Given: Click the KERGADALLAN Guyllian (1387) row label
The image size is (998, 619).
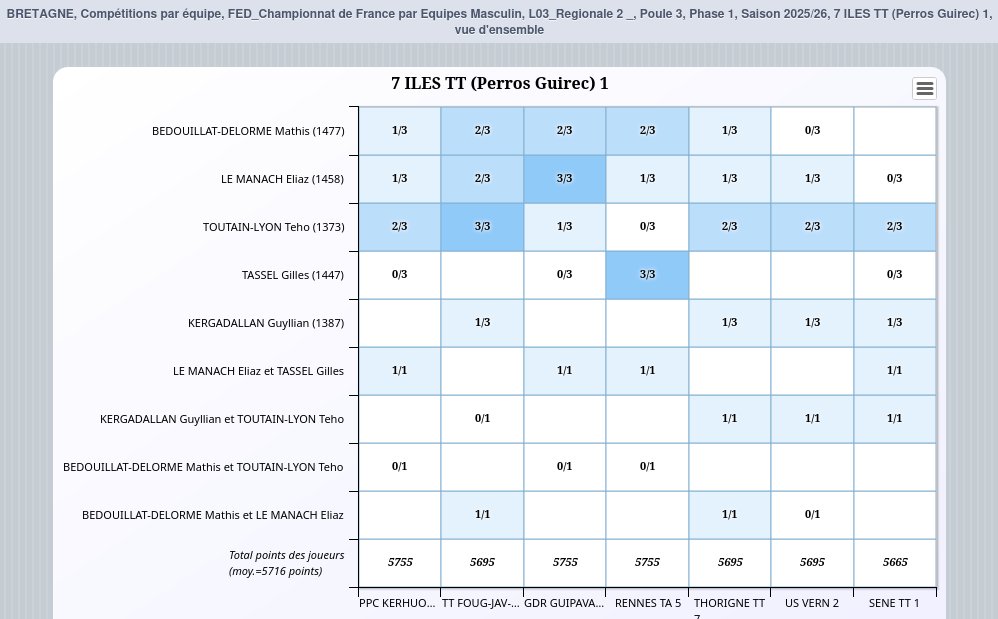Looking at the screenshot, I should (x=265, y=323).
